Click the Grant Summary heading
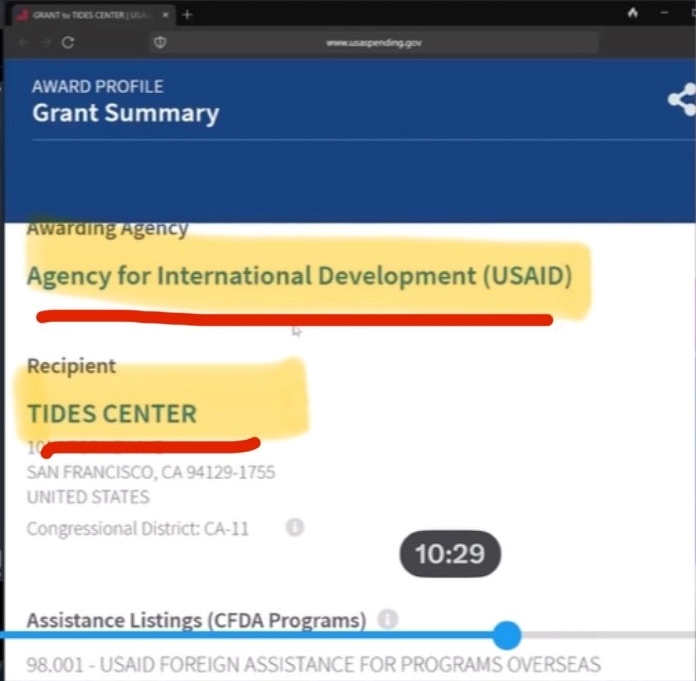The height and width of the screenshot is (681, 696). click(126, 113)
